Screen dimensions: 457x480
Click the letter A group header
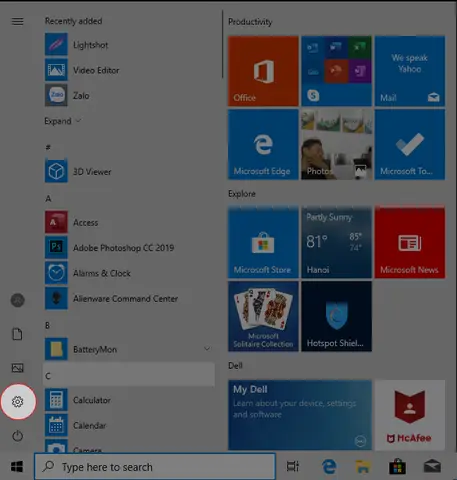coord(48,199)
